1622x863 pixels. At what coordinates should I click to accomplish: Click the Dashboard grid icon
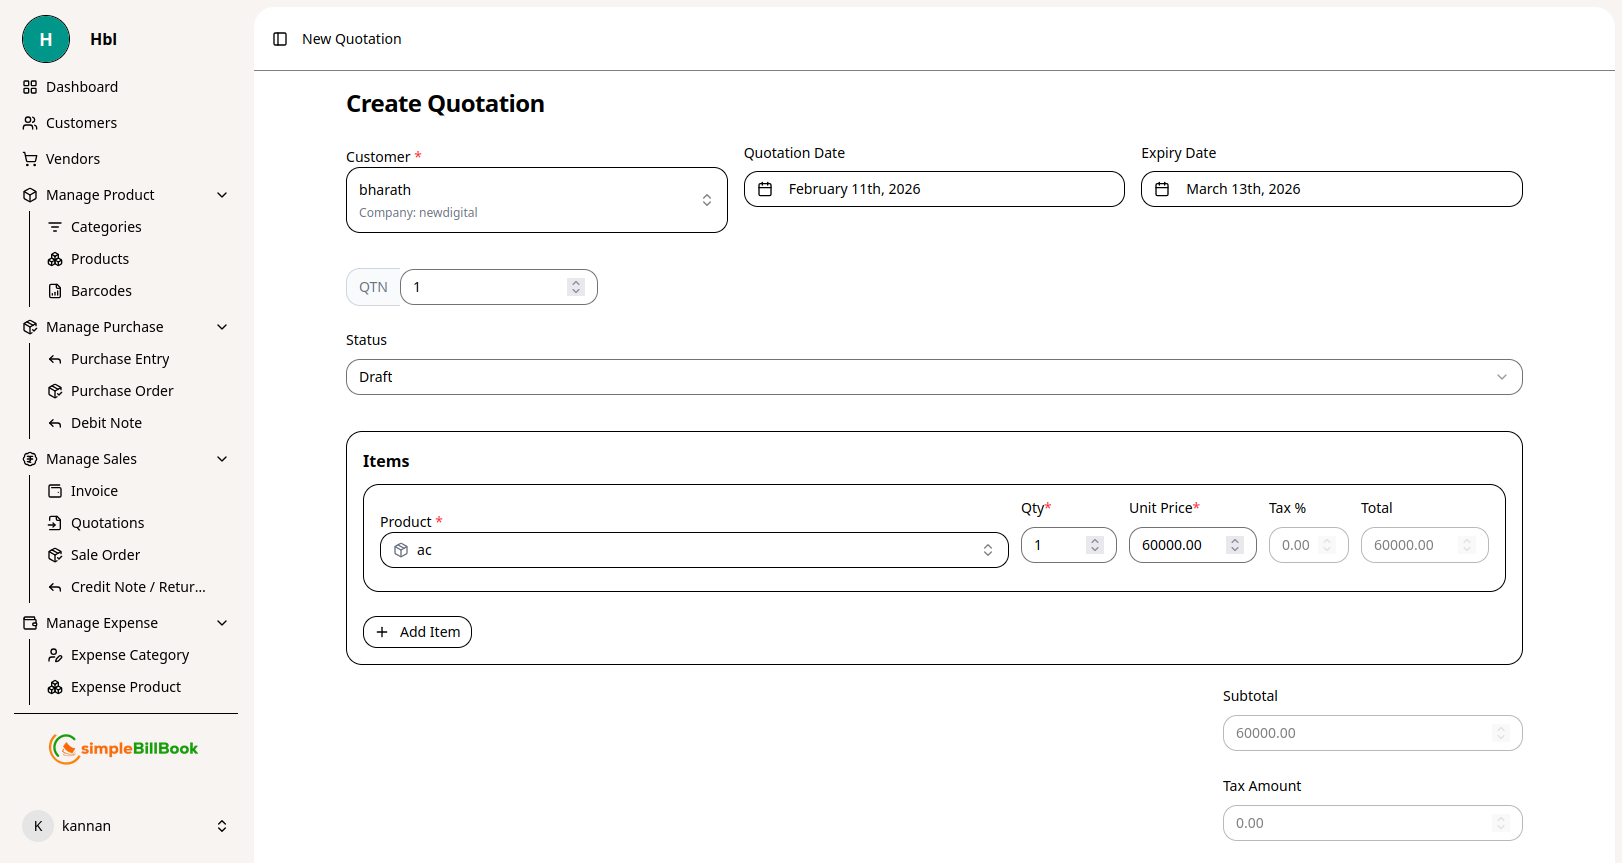pyautogui.click(x=30, y=87)
